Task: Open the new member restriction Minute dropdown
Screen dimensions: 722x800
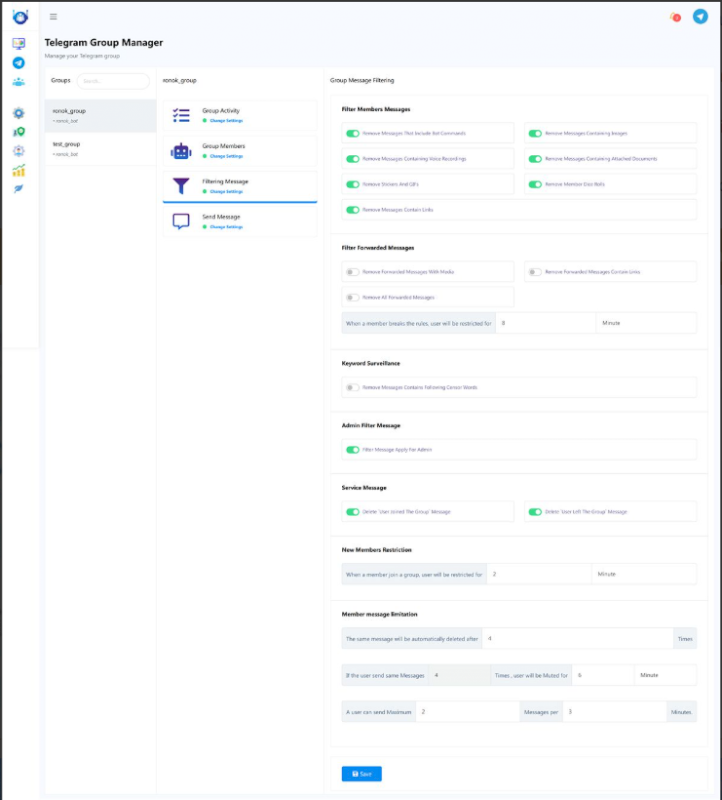Action: (x=644, y=574)
